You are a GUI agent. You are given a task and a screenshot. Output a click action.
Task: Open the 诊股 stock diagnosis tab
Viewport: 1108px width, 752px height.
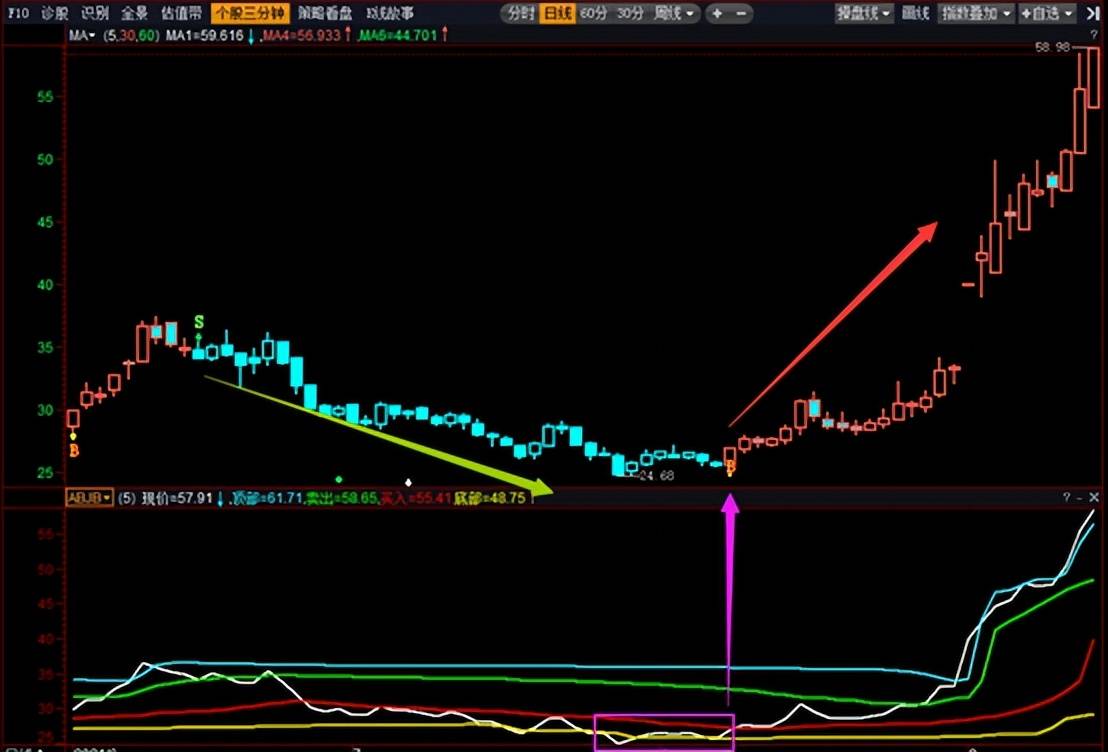[55, 13]
